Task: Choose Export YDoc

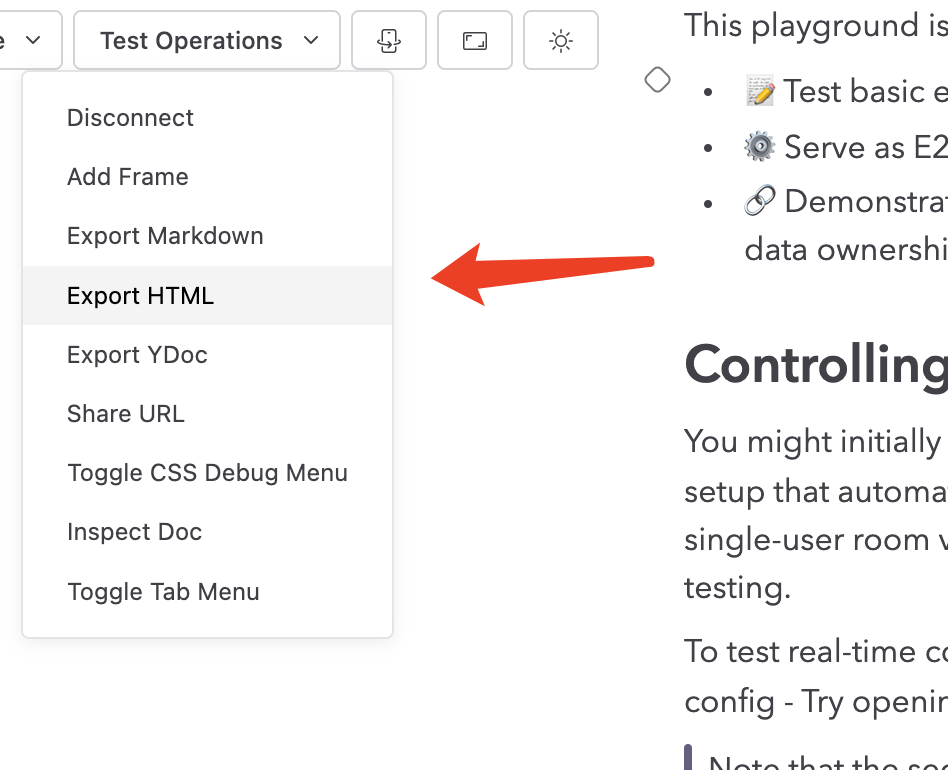Action: coord(207,355)
